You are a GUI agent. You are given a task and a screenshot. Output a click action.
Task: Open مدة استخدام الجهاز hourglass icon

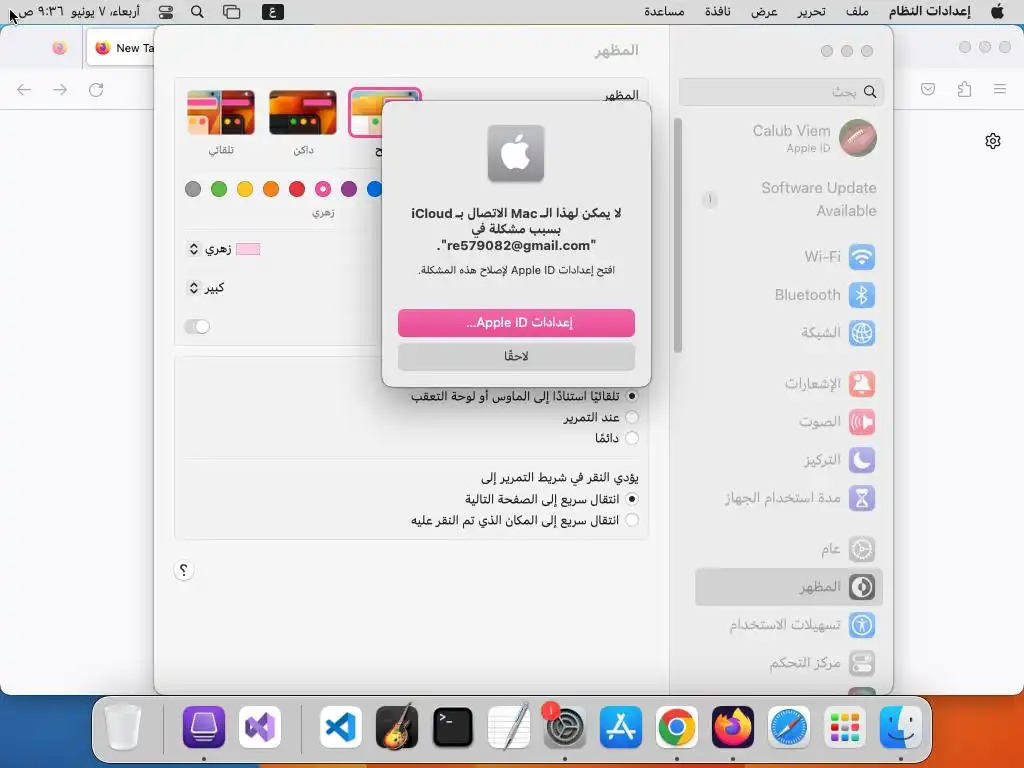coord(861,498)
